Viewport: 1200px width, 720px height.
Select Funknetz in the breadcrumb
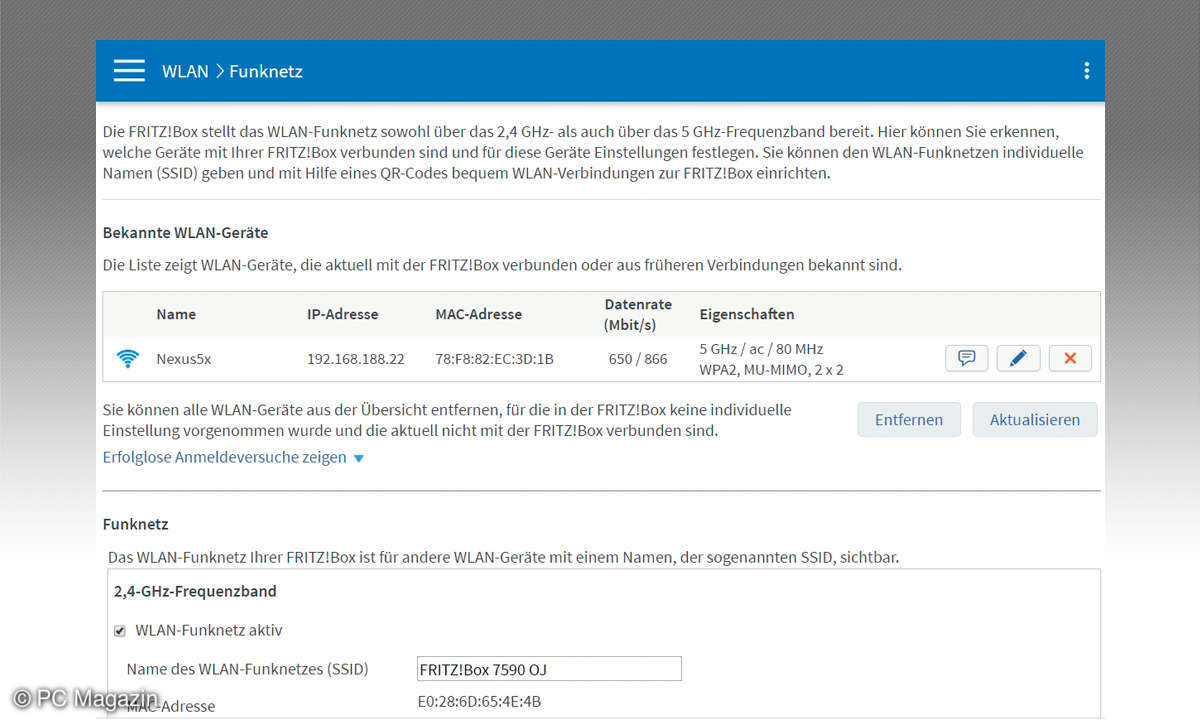tap(266, 71)
